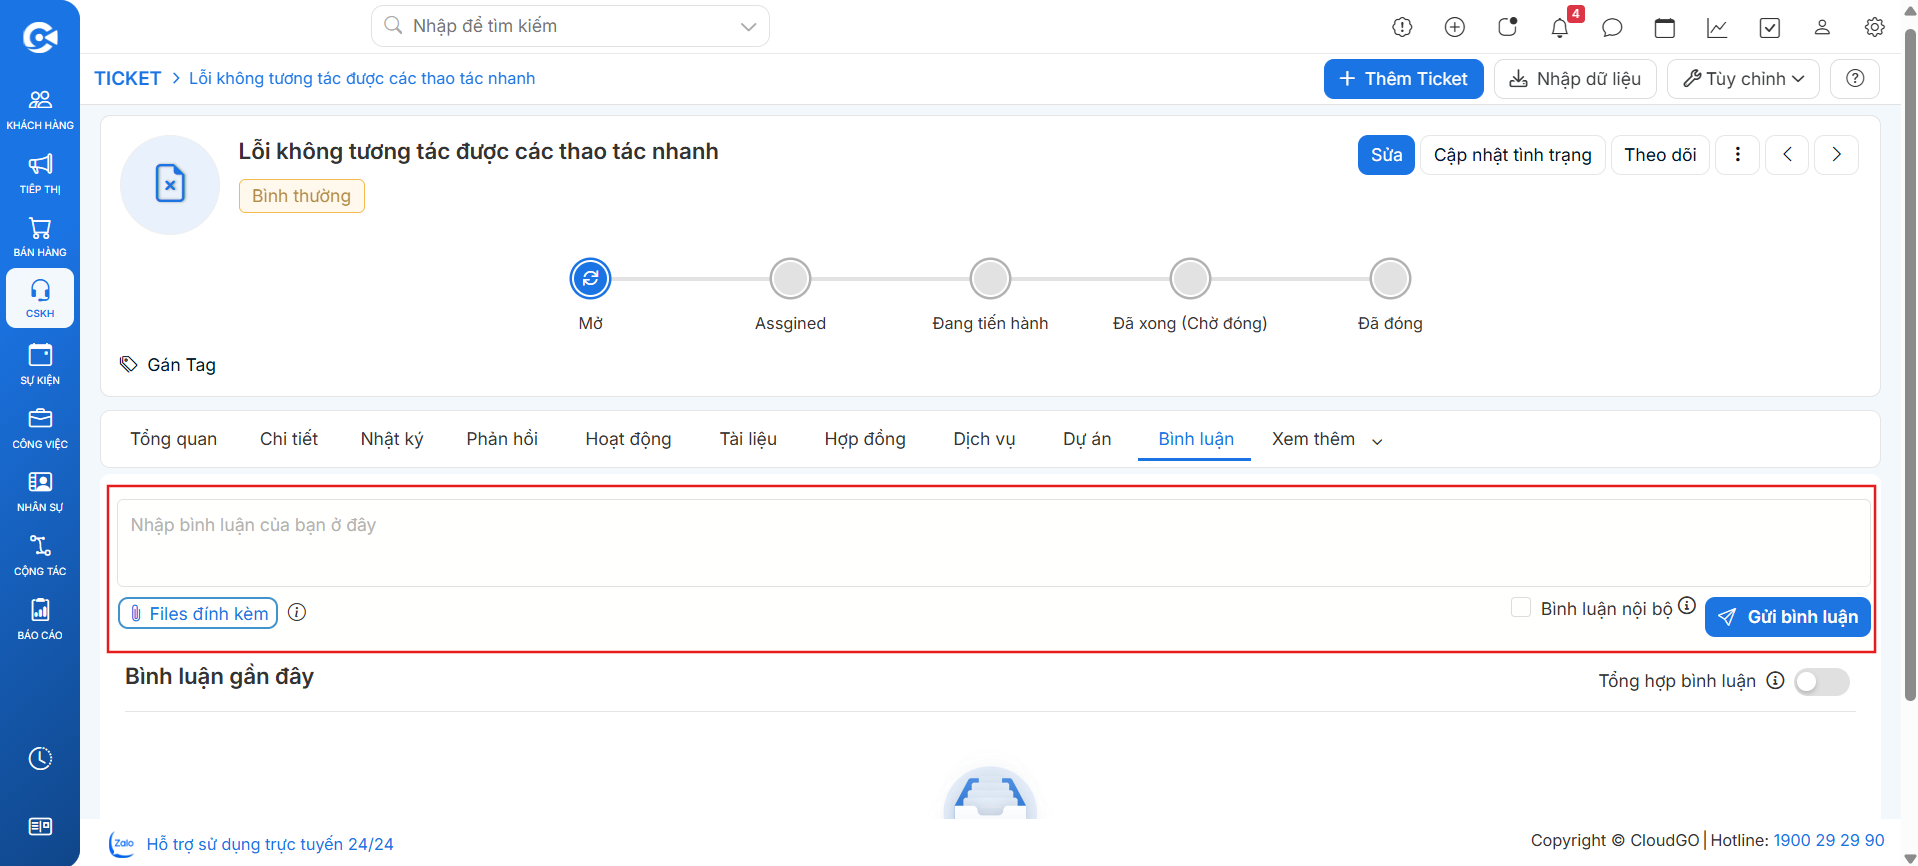Click the TICKET breadcrumb link
The image size is (1918, 866).
tap(128, 78)
